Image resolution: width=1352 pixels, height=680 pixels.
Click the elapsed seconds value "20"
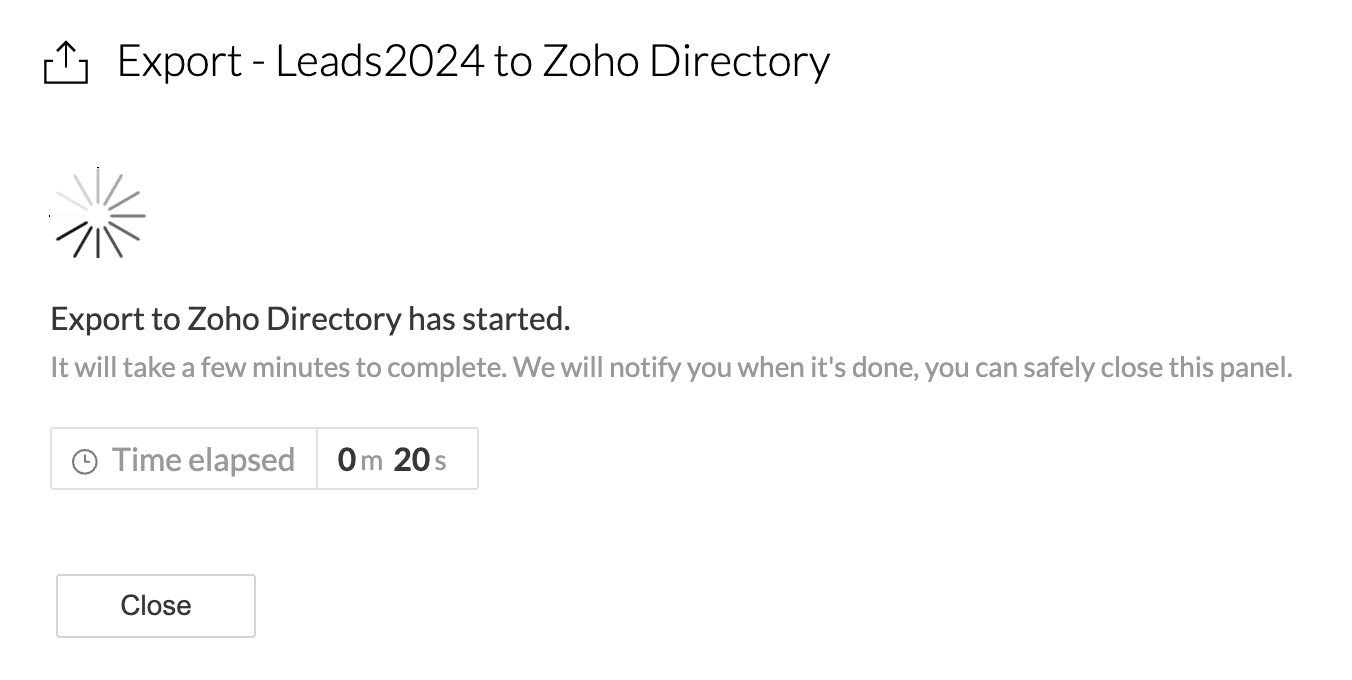(411, 460)
